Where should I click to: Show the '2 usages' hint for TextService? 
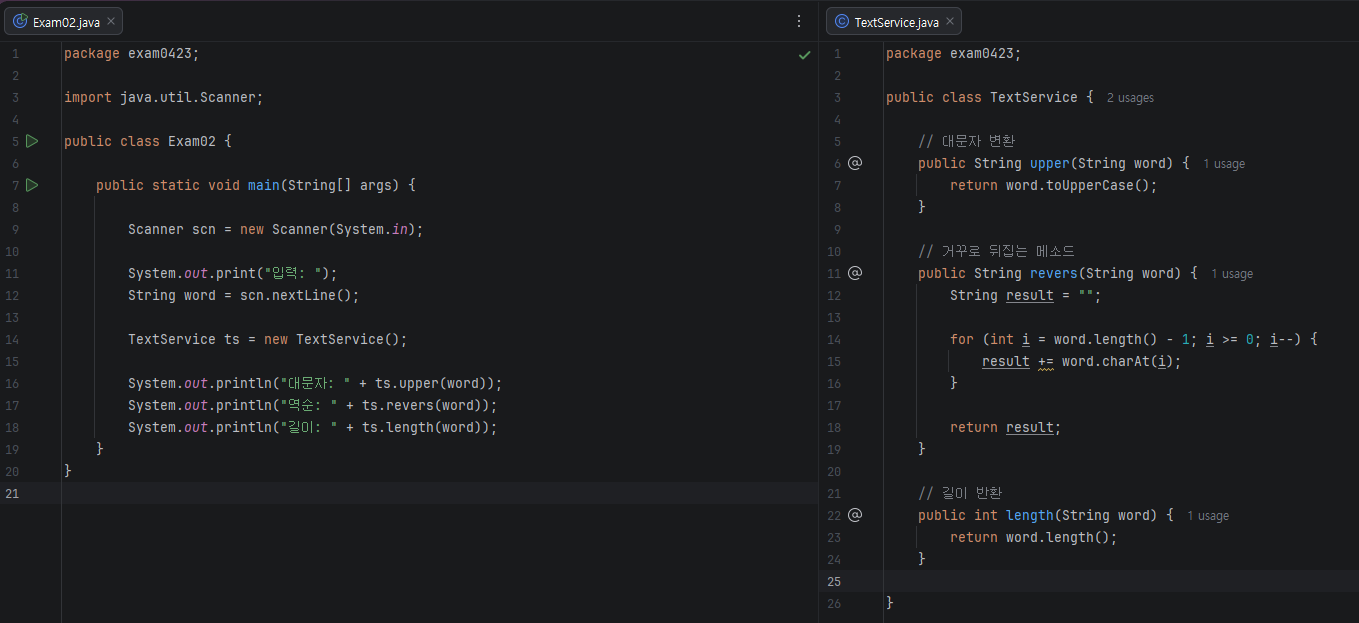click(x=1130, y=98)
